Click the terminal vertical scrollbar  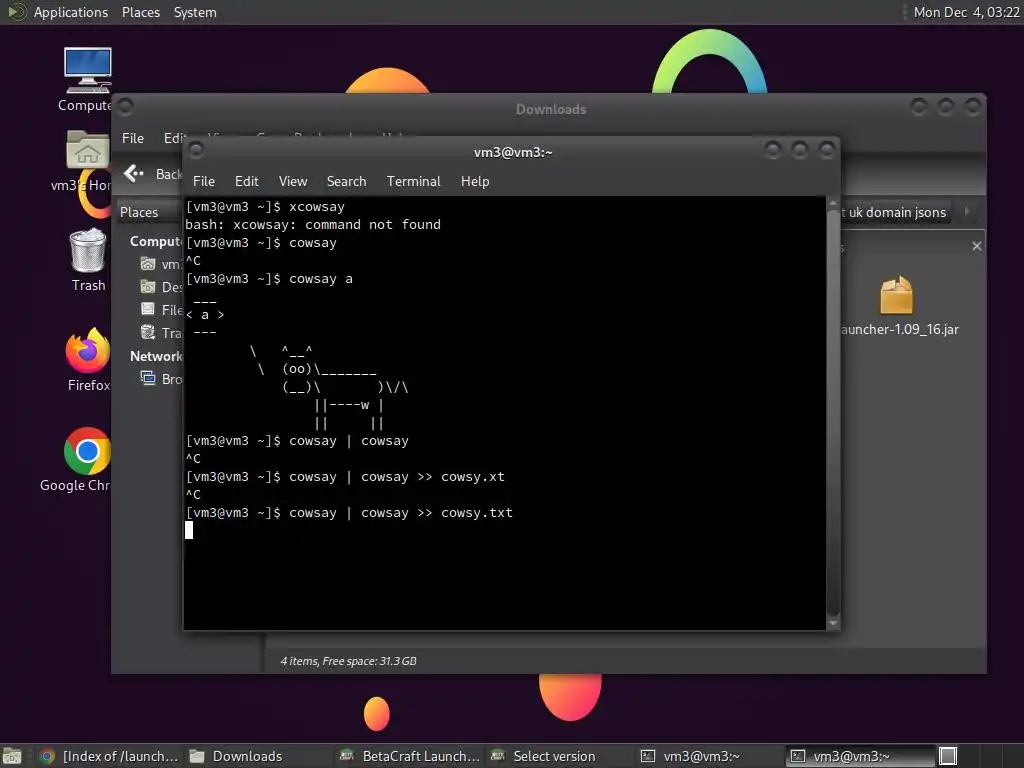833,411
